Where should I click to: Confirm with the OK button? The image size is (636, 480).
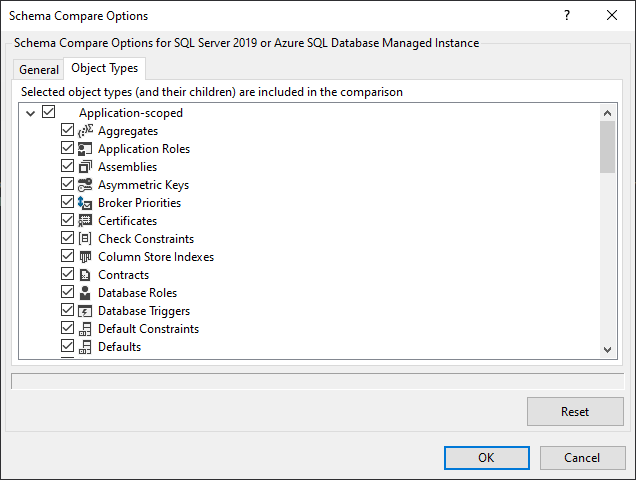coord(487,458)
